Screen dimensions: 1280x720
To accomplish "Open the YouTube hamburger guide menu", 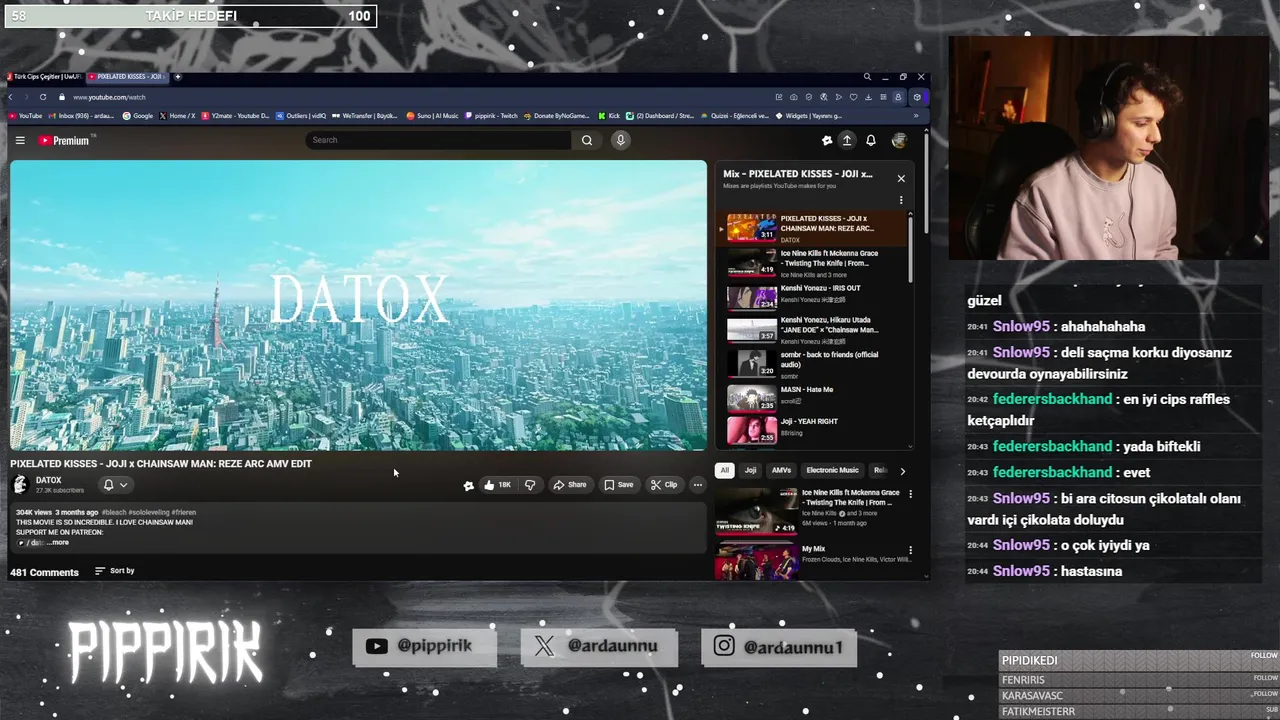I will (20, 140).
